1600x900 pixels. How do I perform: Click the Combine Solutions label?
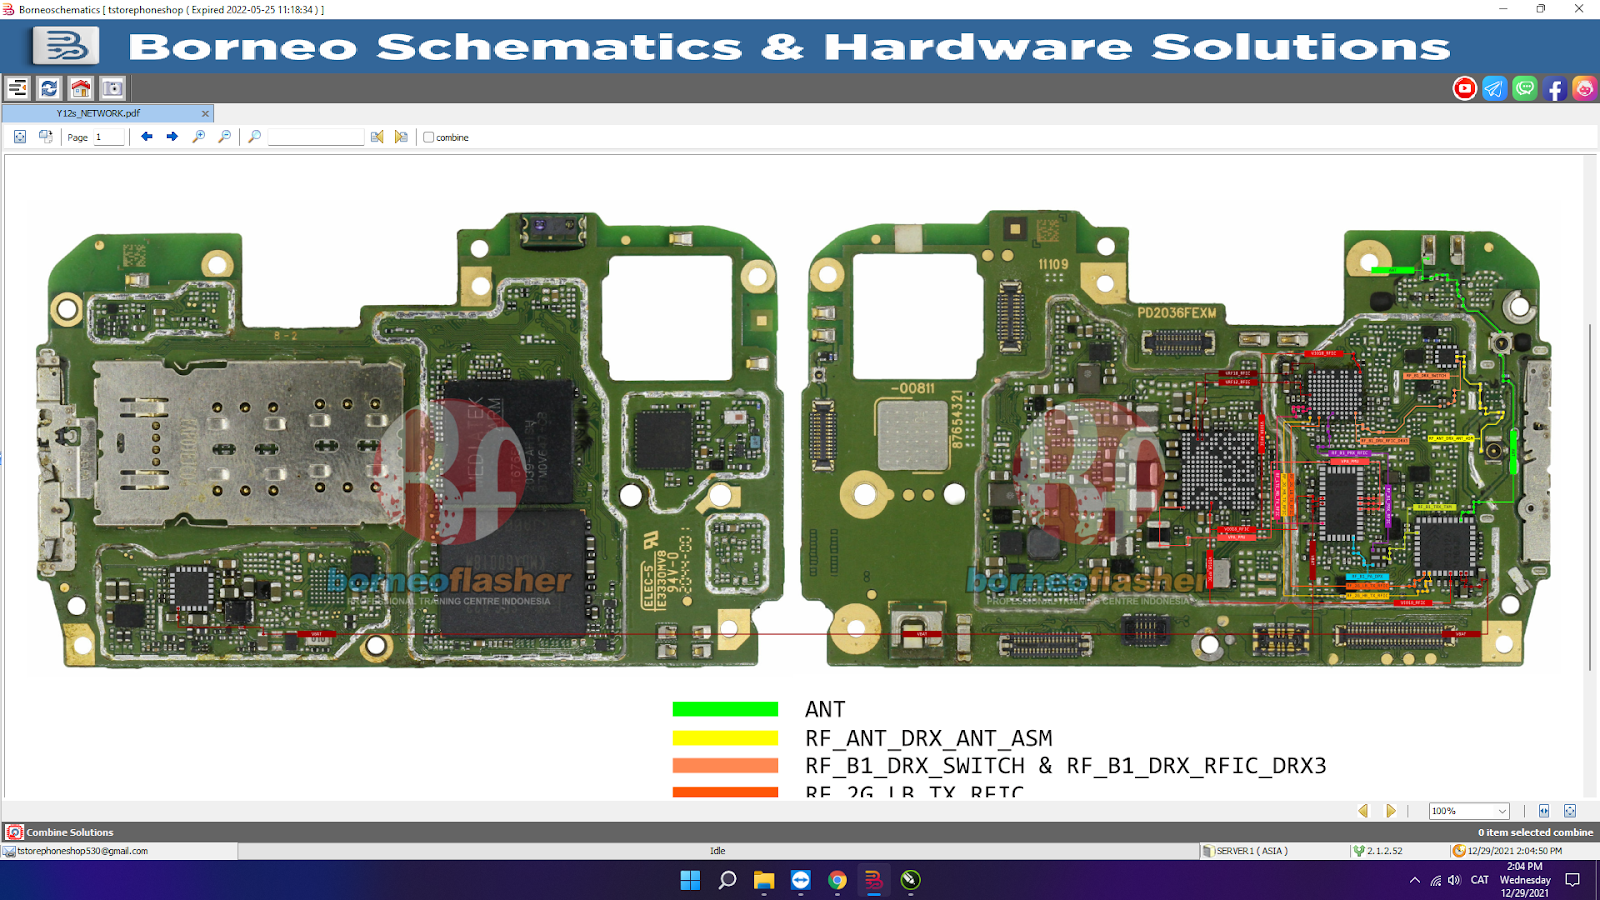pyautogui.click(x=70, y=832)
